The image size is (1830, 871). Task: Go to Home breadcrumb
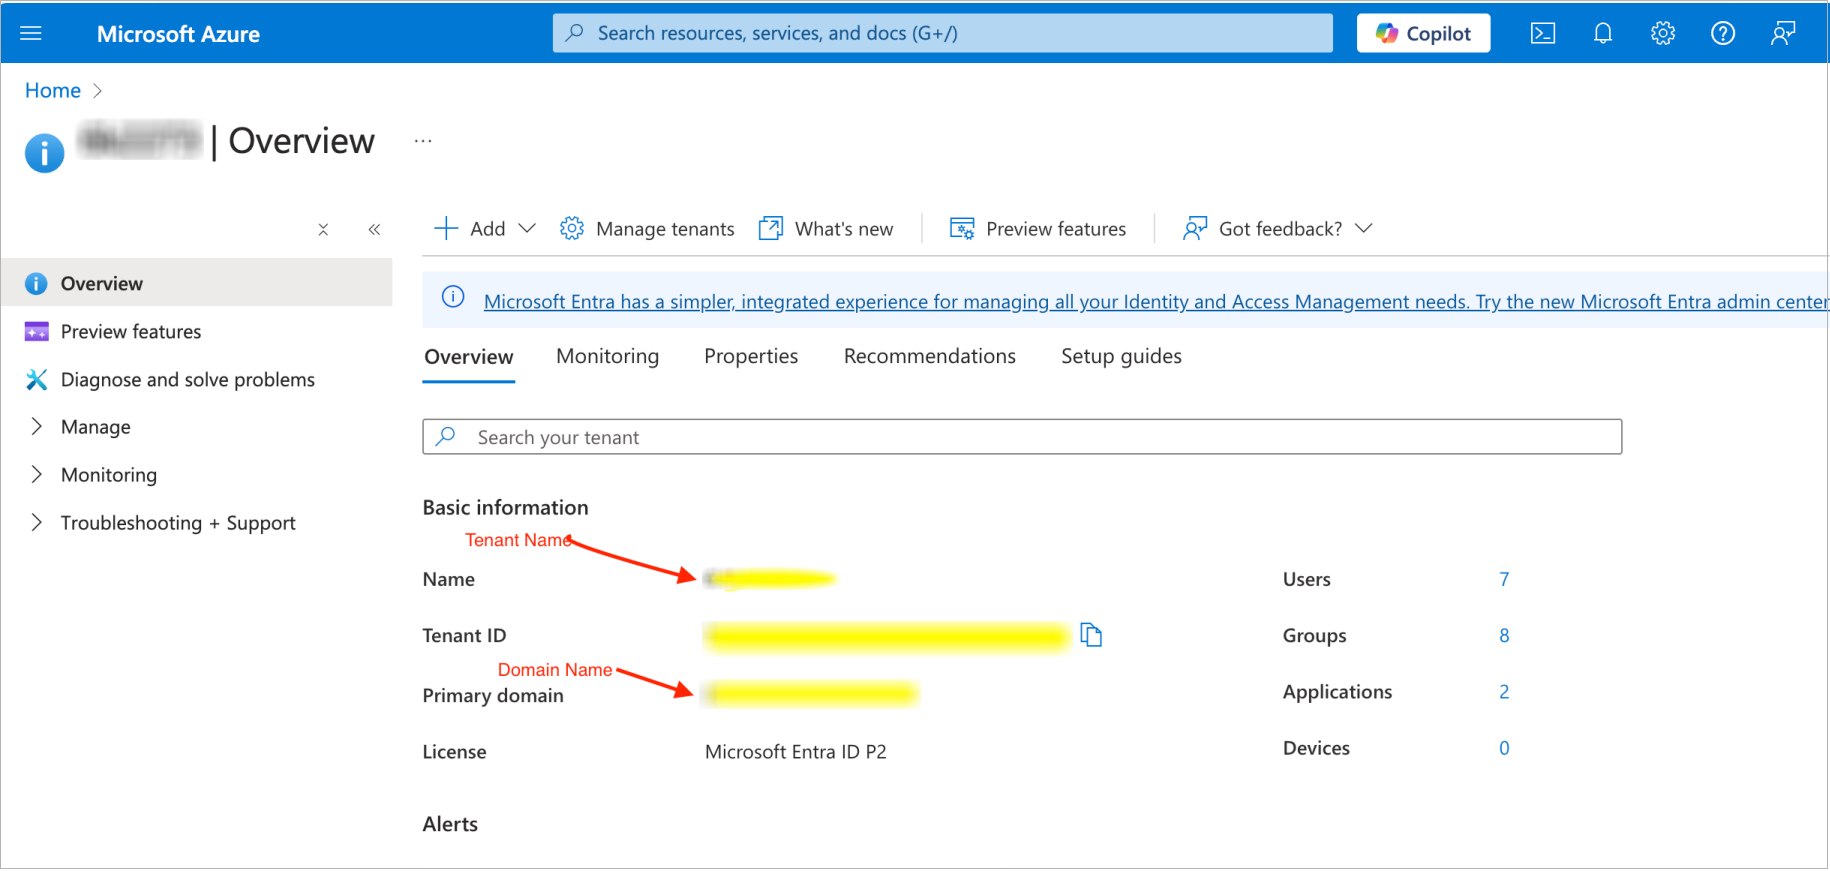(x=53, y=90)
